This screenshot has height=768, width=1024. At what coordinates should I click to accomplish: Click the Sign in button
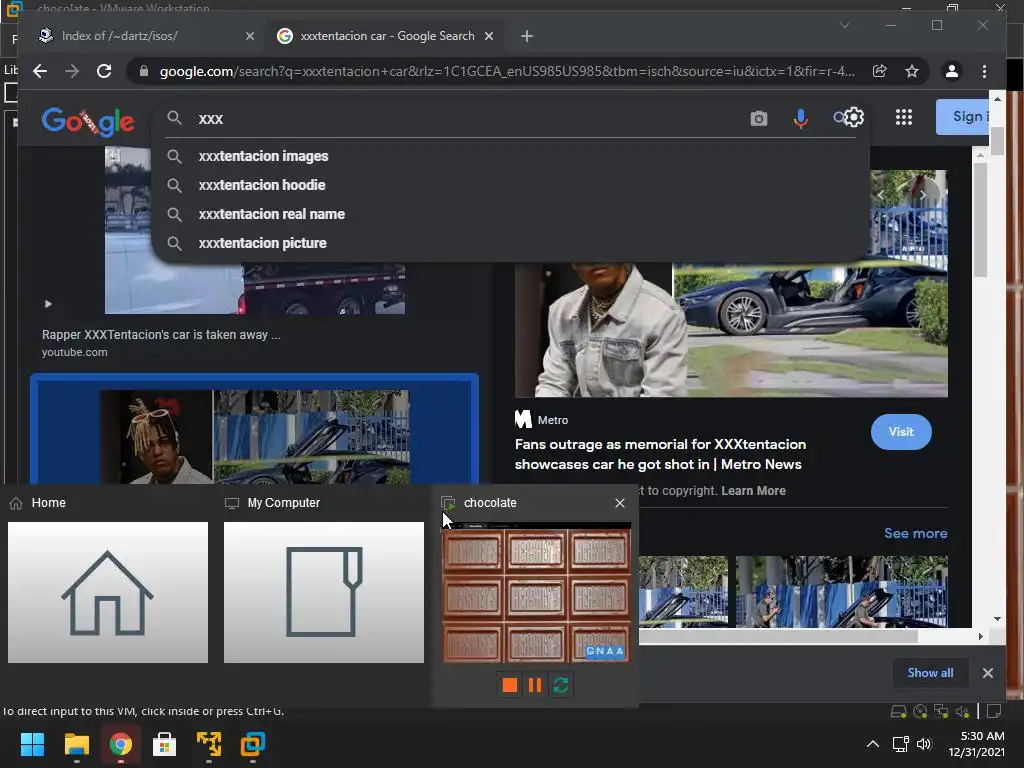point(963,117)
